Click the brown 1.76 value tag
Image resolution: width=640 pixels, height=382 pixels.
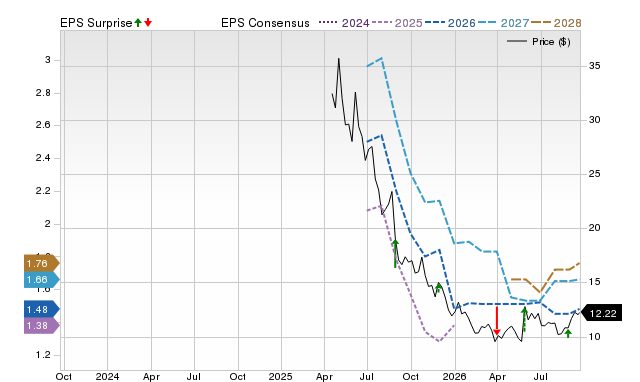click(x=41, y=263)
